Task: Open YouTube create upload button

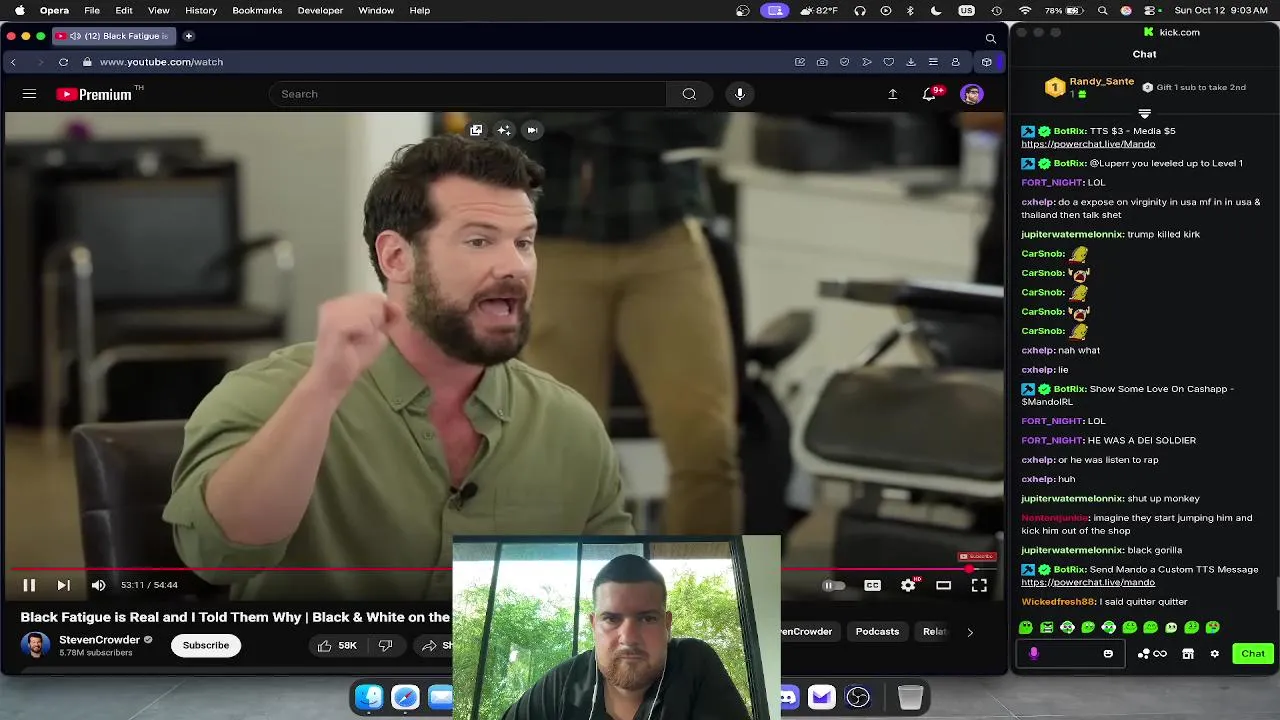Action: [x=892, y=94]
